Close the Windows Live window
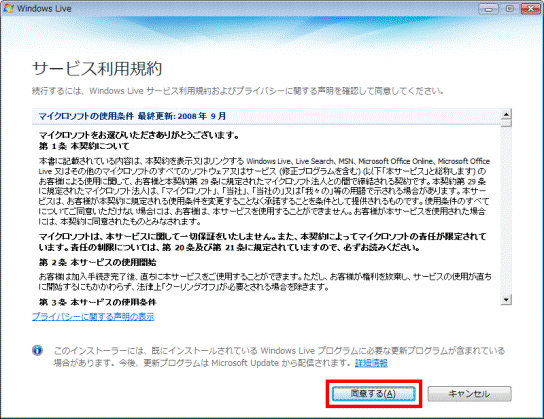Screen dimensions: 544x419 coord(530,9)
